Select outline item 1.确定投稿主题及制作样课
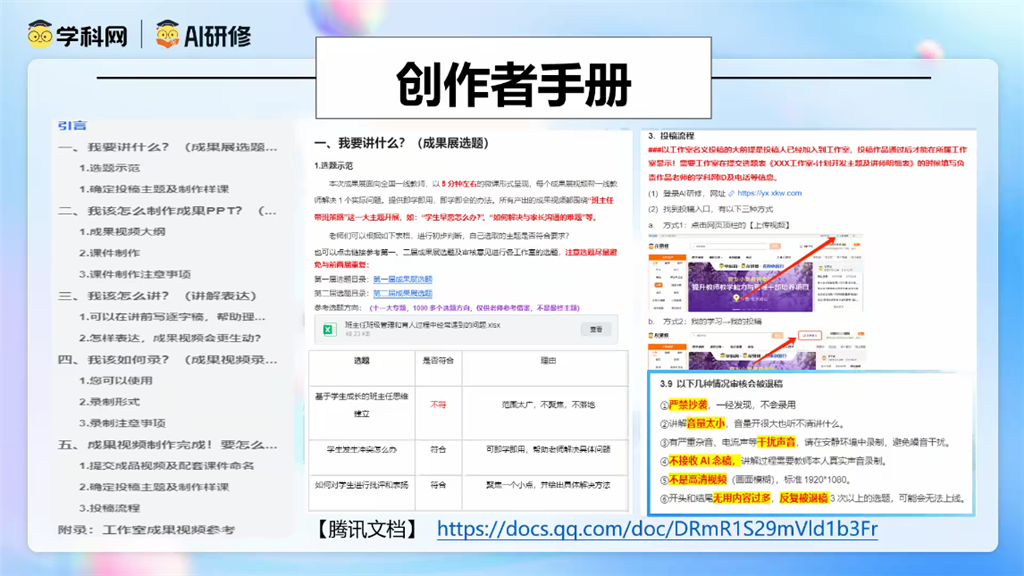The width and height of the screenshot is (1024, 576). (x=154, y=189)
